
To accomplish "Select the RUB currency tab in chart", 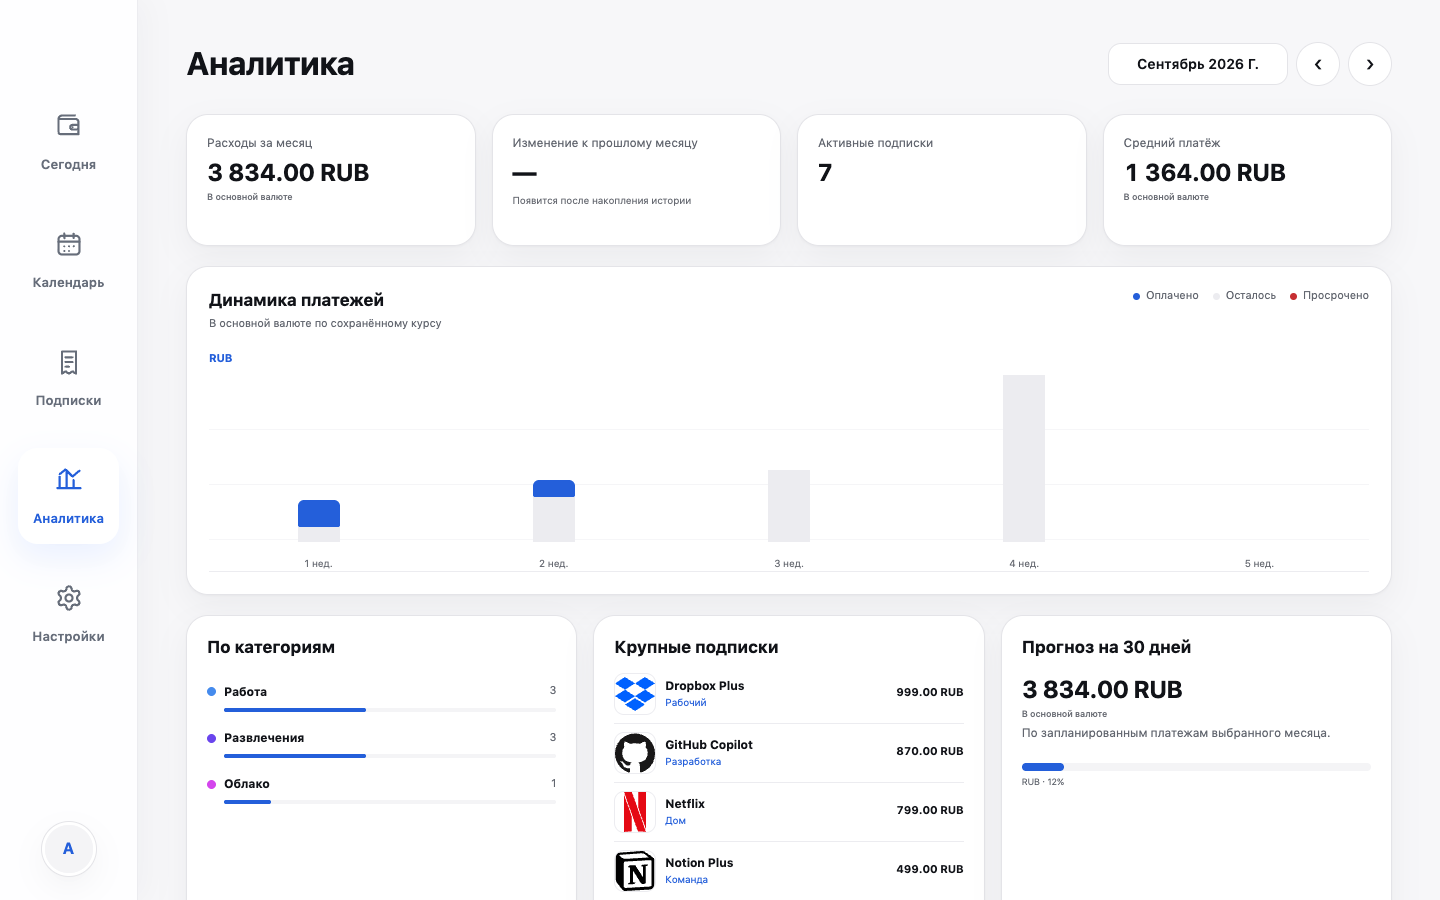I will tap(221, 358).
